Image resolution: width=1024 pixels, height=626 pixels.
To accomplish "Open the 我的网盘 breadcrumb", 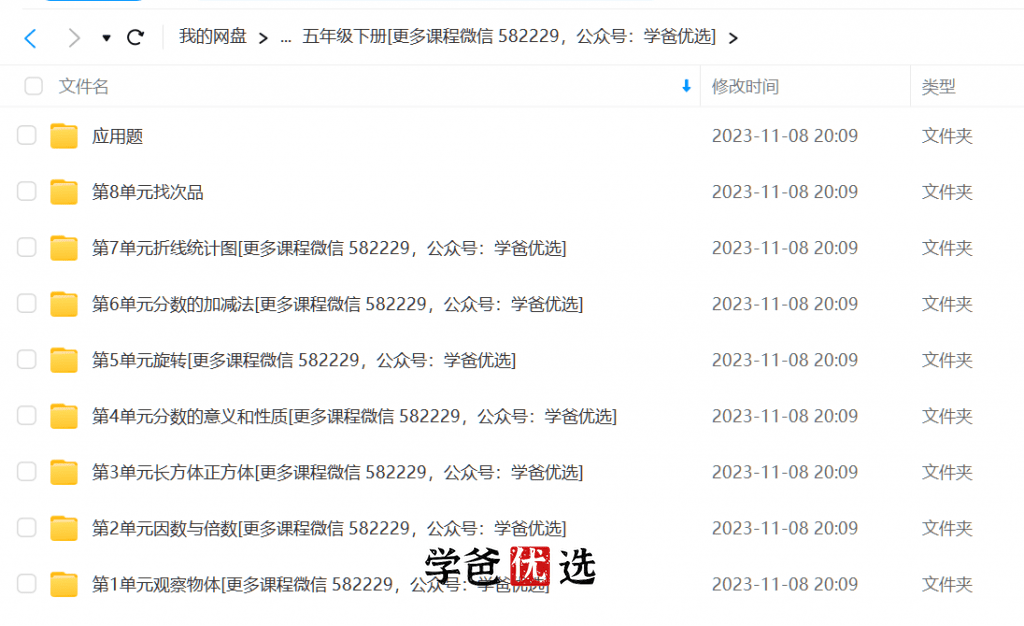I will click(213, 37).
